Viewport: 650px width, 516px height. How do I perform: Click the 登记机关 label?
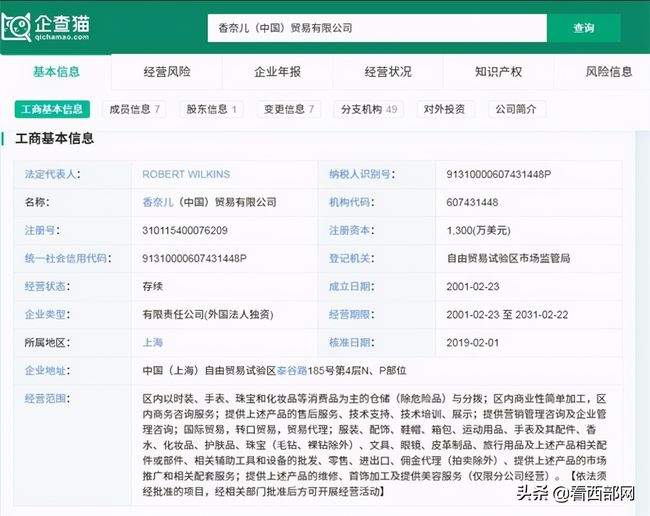click(351, 258)
